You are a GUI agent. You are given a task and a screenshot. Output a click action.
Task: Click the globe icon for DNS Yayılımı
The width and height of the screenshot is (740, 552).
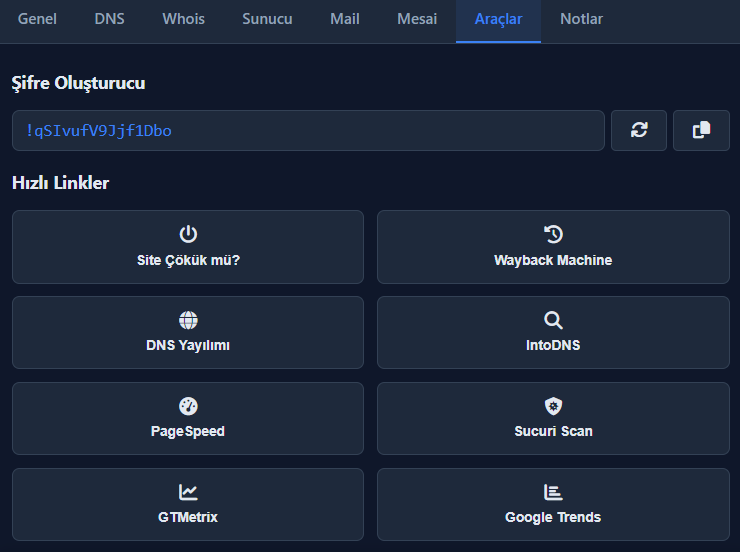point(188,320)
